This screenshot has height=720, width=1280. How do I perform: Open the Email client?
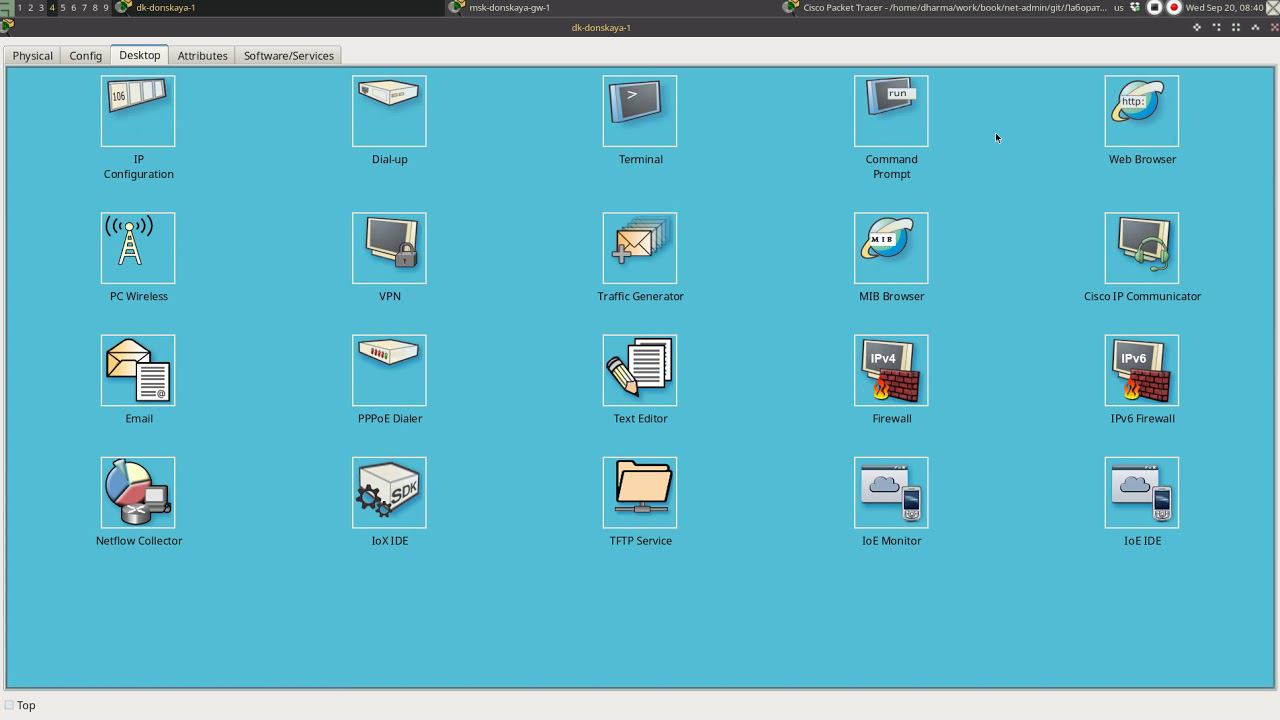tap(138, 370)
